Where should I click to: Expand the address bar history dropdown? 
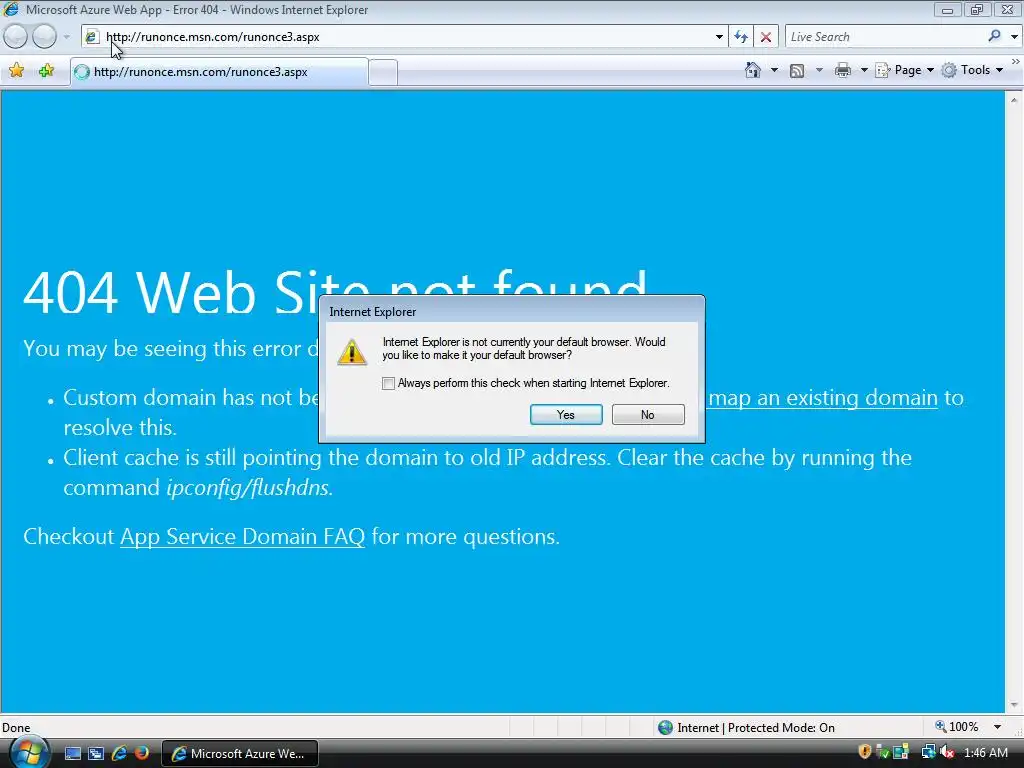(719, 37)
